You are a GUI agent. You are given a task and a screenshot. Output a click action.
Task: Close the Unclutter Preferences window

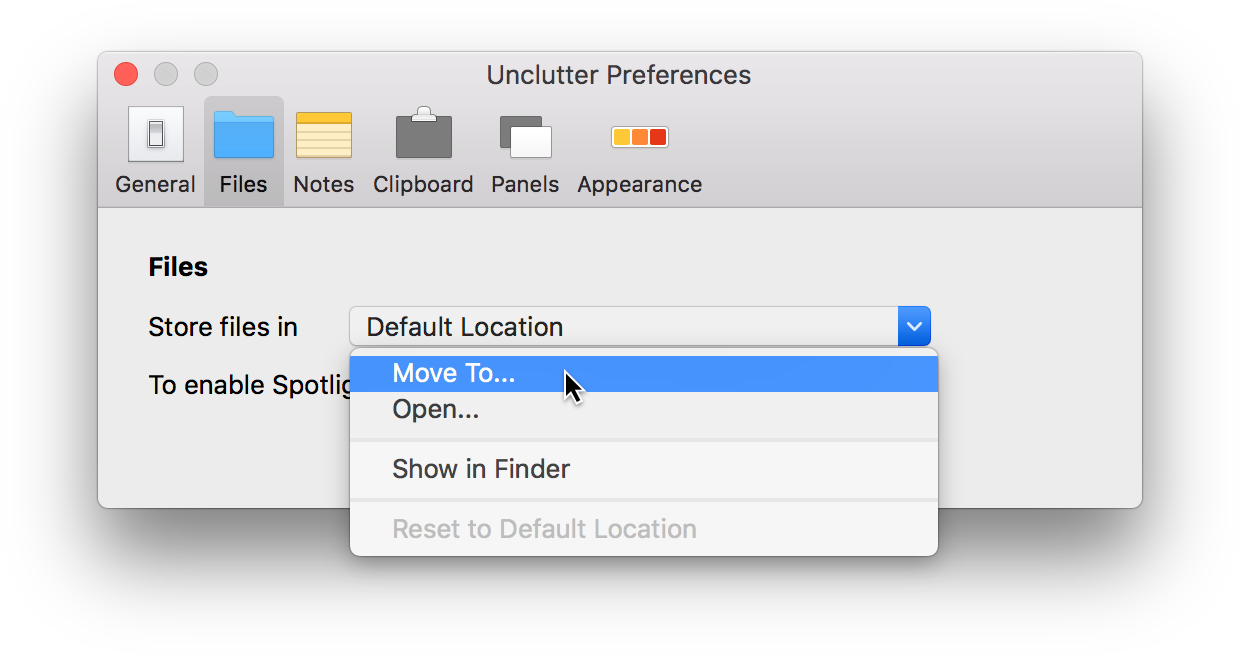124,74
